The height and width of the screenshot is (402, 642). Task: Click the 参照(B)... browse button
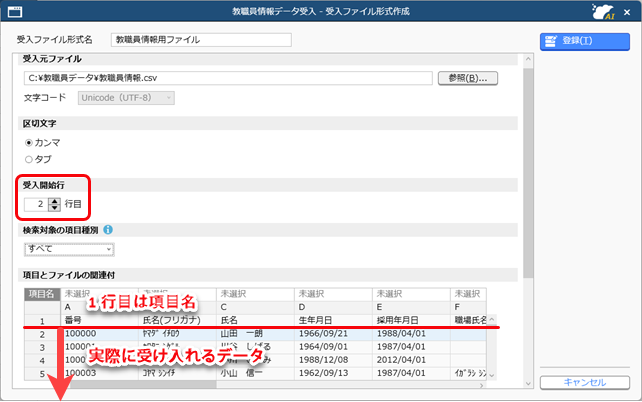click(468, 78)
